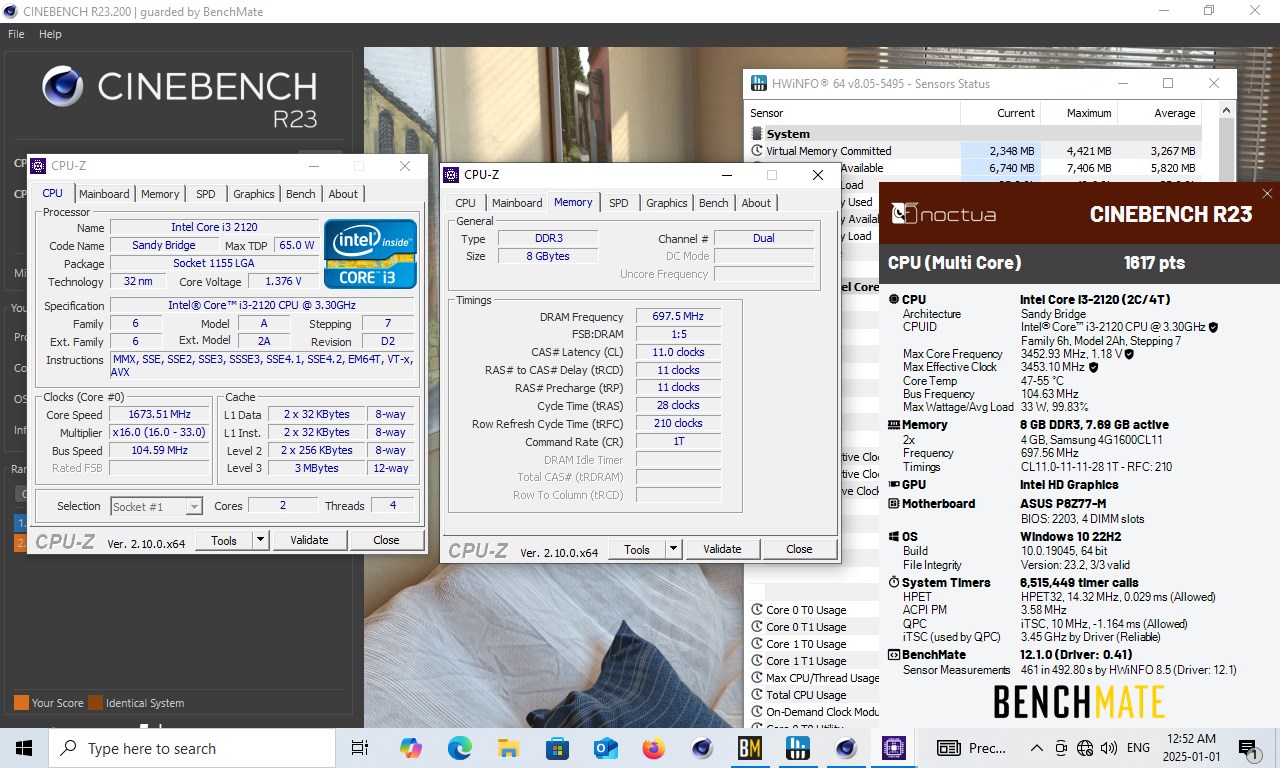The image size is (1280, 768).
Task: Click the Cinebench R23 sphere logo
Action: click(63, 87)
